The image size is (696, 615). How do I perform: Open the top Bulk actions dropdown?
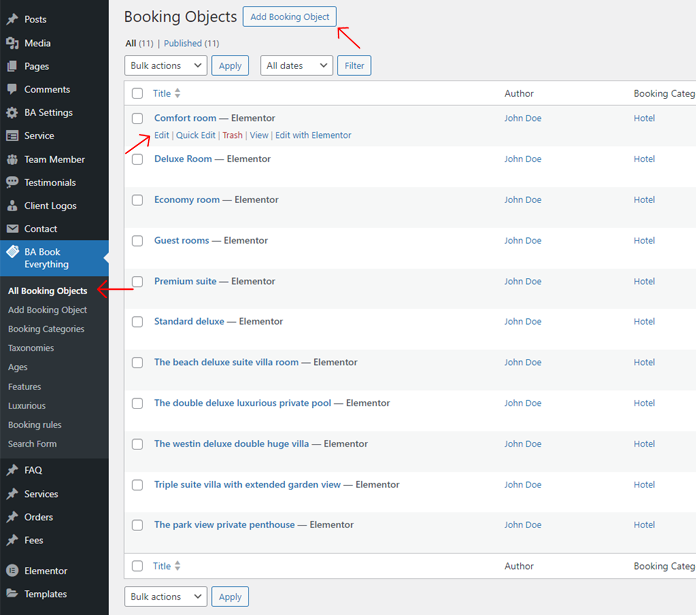point(166,66)
